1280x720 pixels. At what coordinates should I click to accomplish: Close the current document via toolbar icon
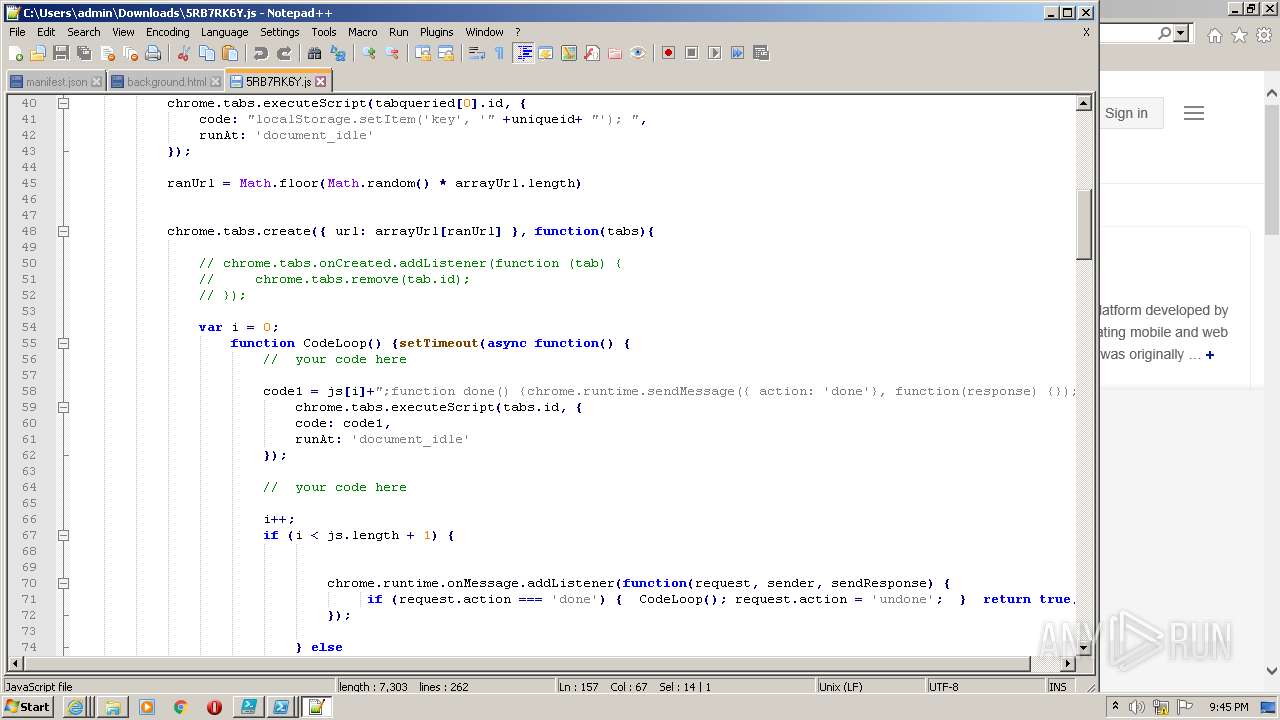pyautogui.click(x=107, y=53)
